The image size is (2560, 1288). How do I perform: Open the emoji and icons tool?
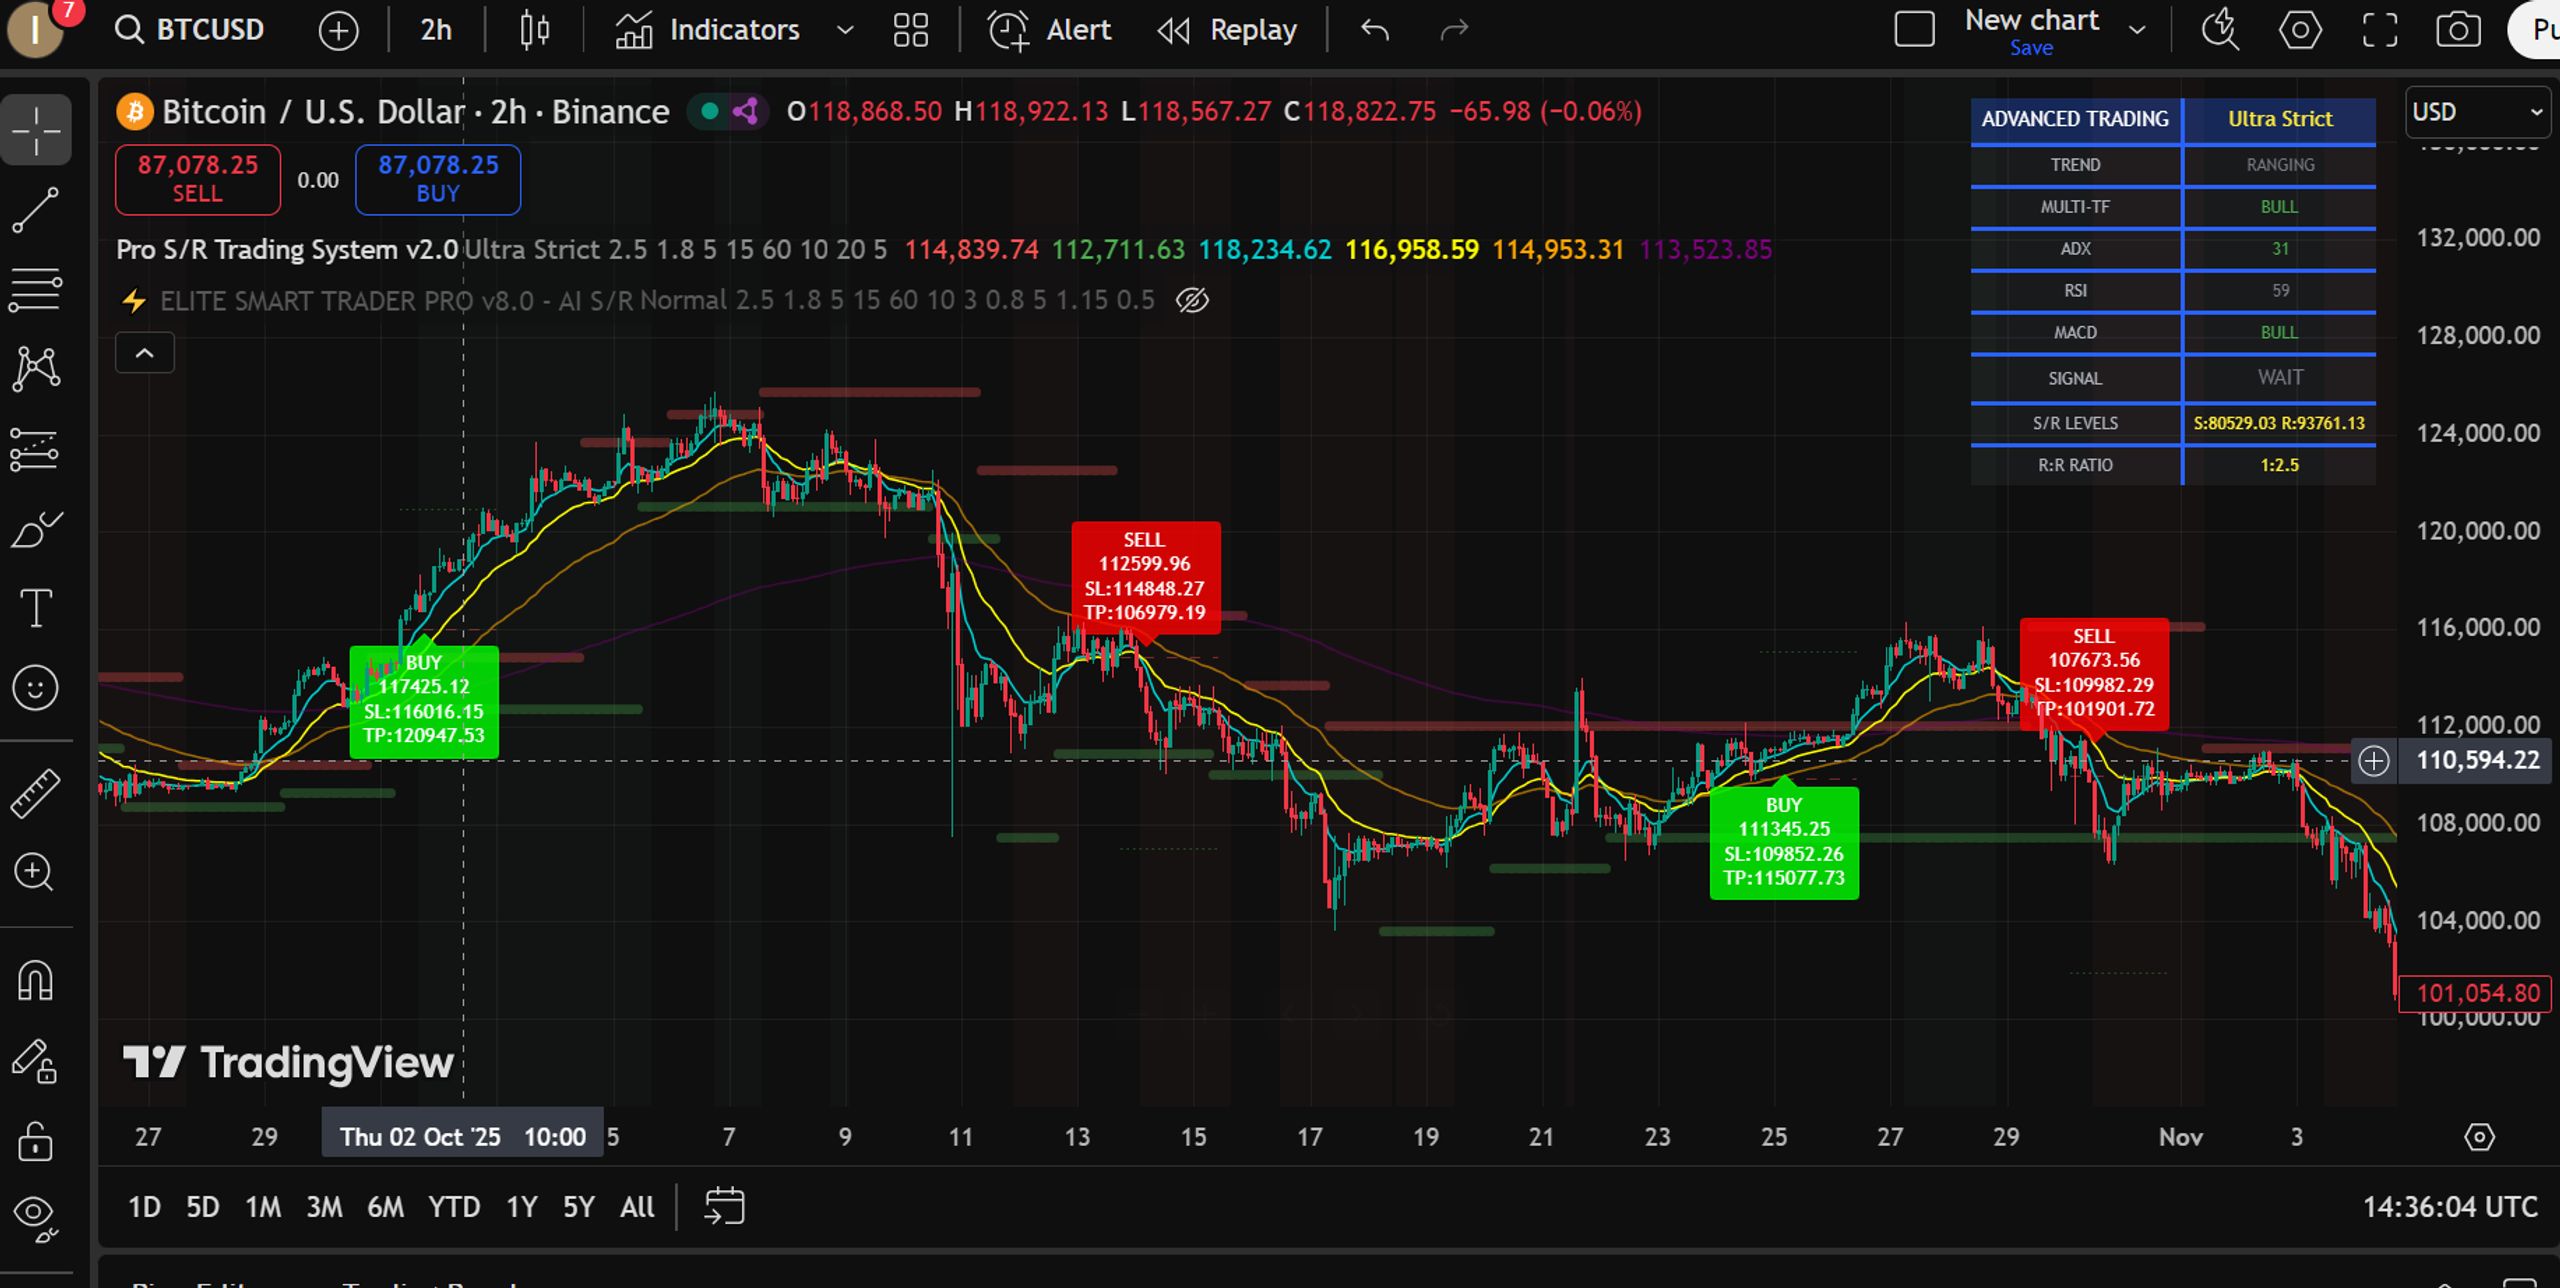coord(36,688)
